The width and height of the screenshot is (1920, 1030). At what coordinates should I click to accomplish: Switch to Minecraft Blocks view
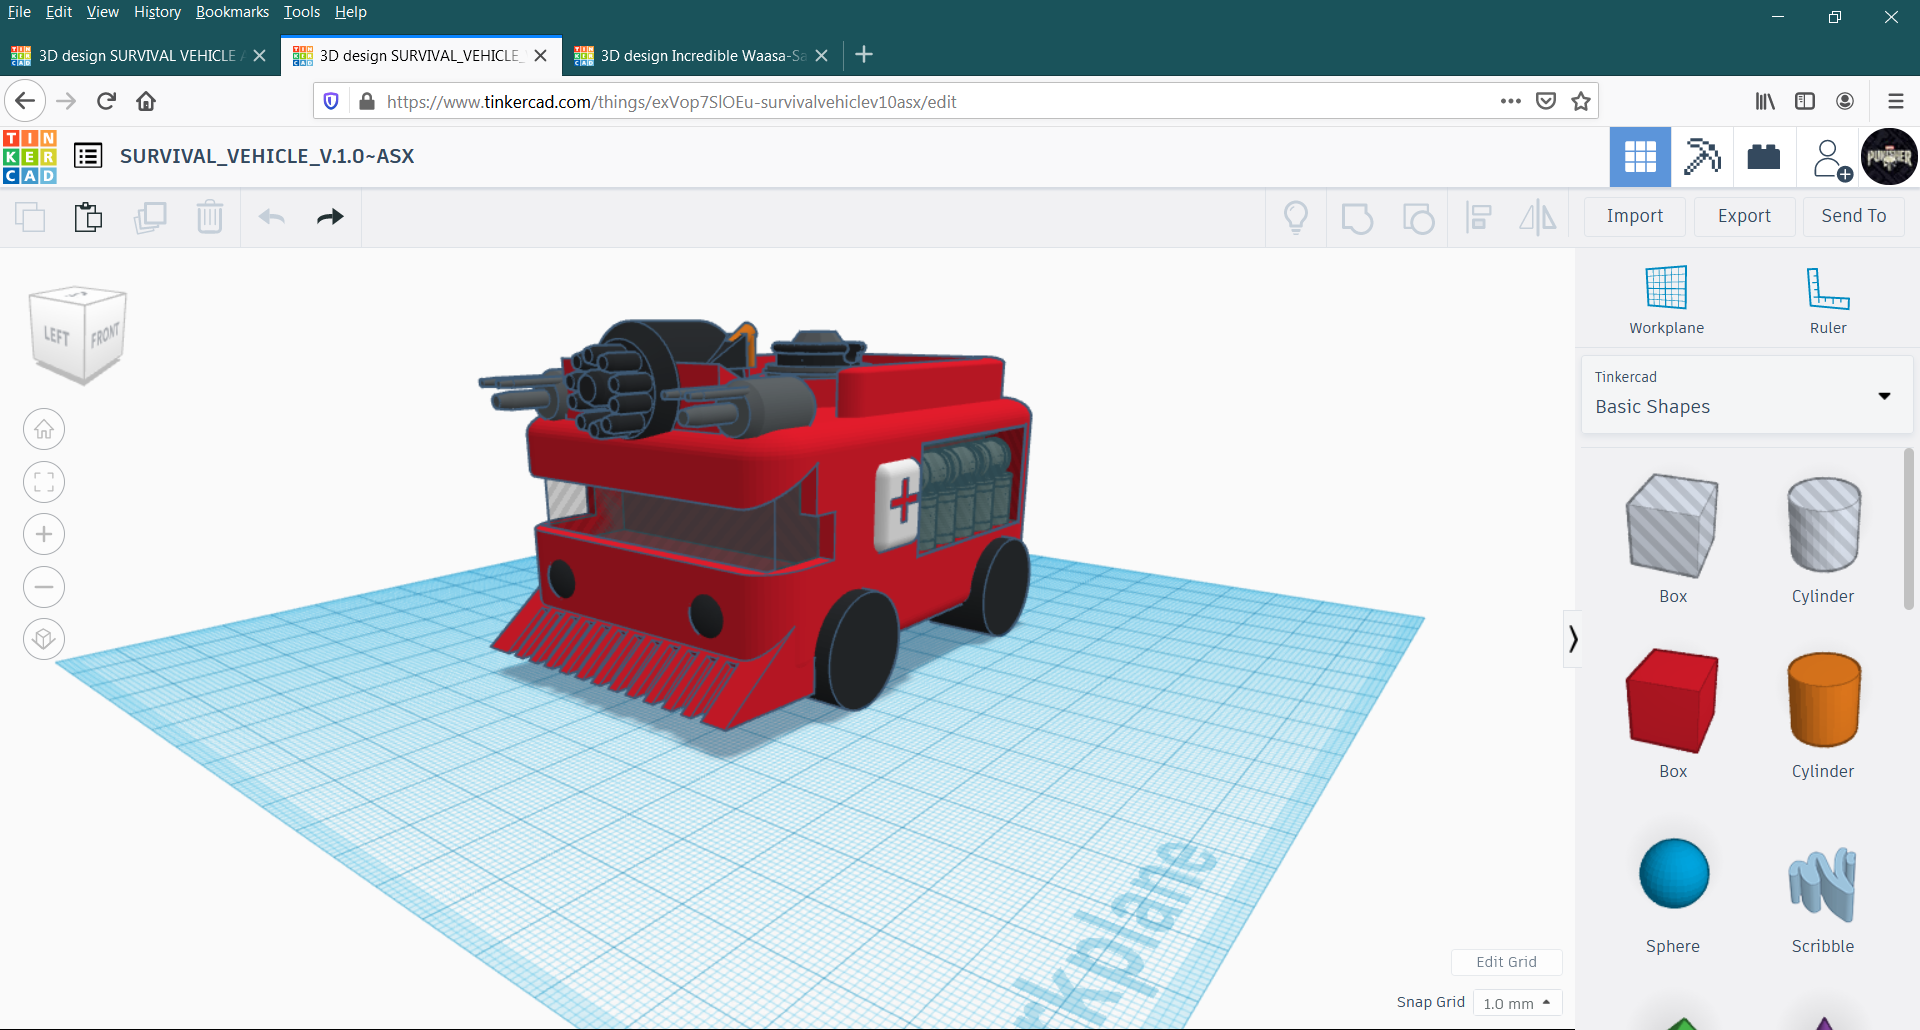[x=1702, y=157]
